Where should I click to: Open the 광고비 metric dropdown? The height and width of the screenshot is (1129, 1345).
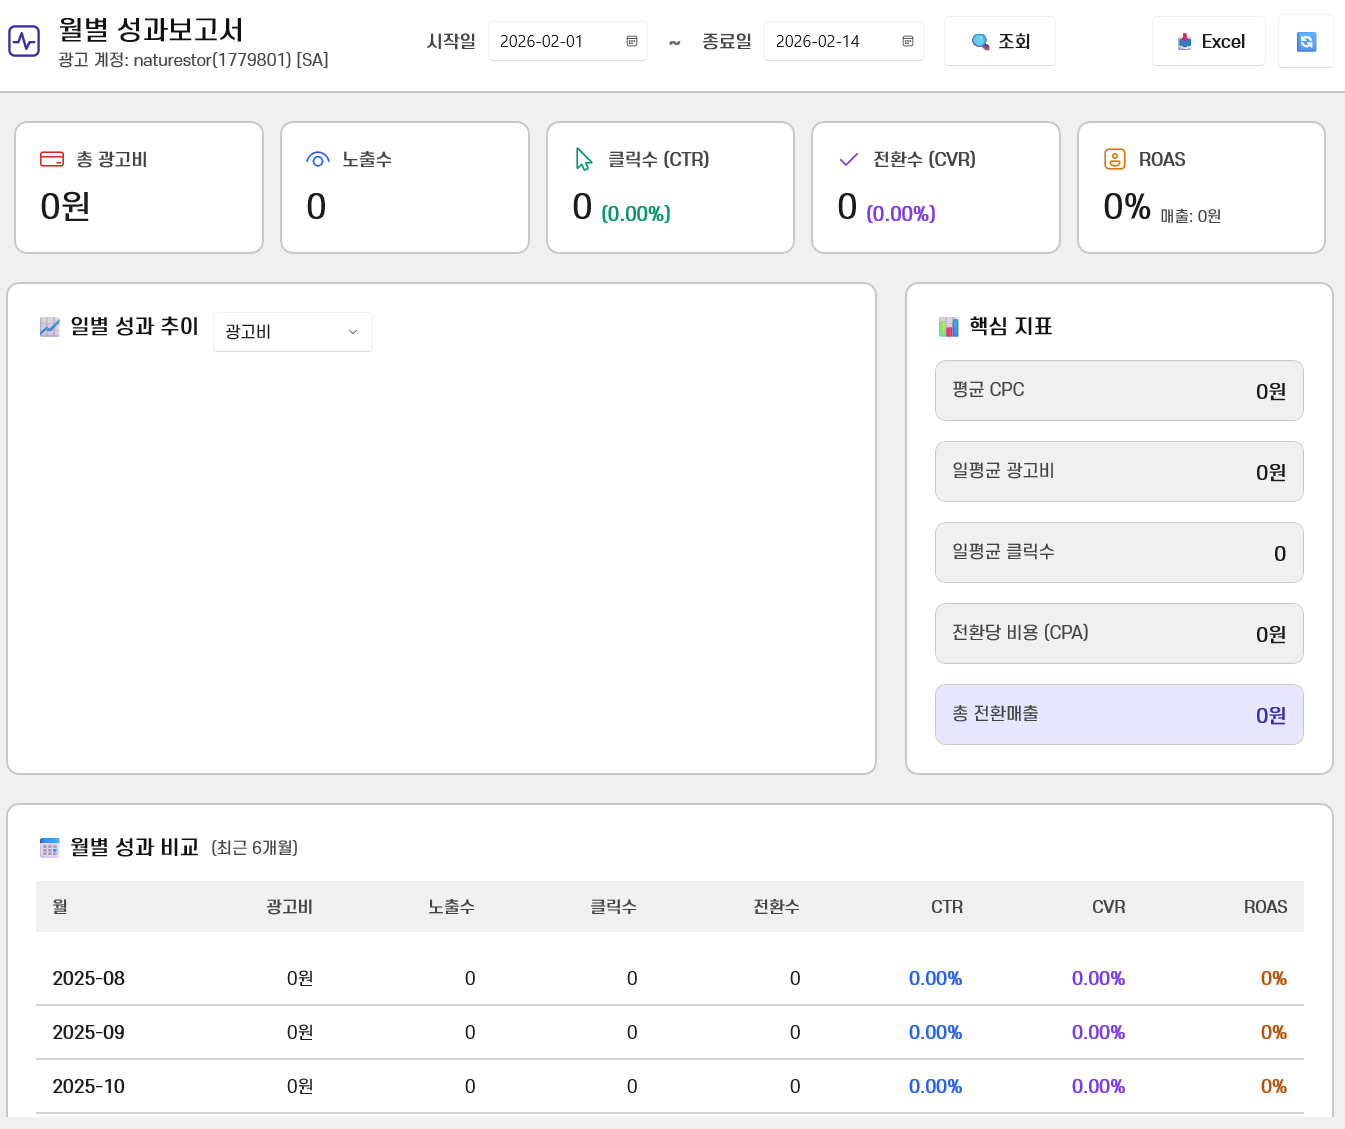(x=292, y=331)
